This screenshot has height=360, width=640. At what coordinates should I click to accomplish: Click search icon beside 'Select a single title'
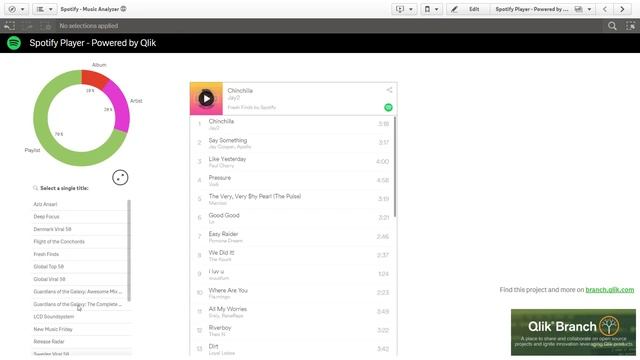point(36,188)
